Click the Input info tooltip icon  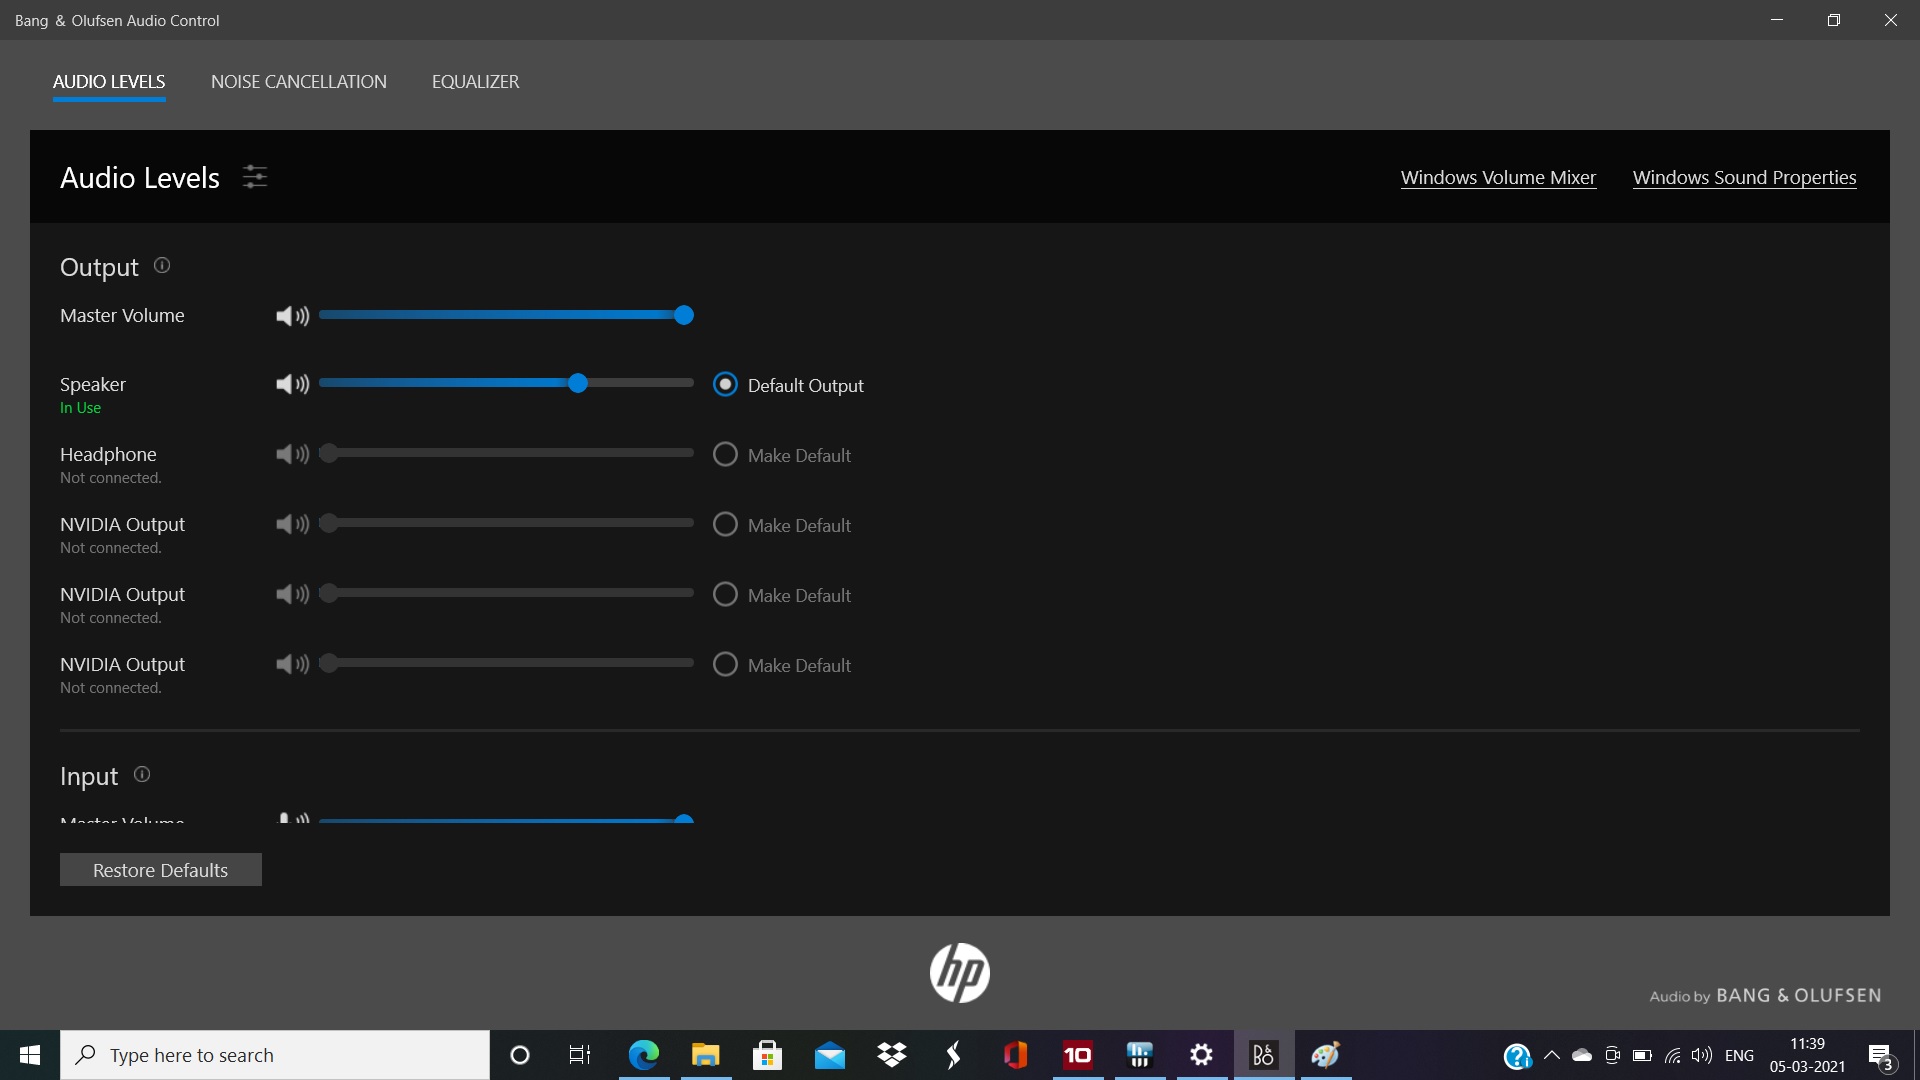pyautogui.click(x=141, y=774)
